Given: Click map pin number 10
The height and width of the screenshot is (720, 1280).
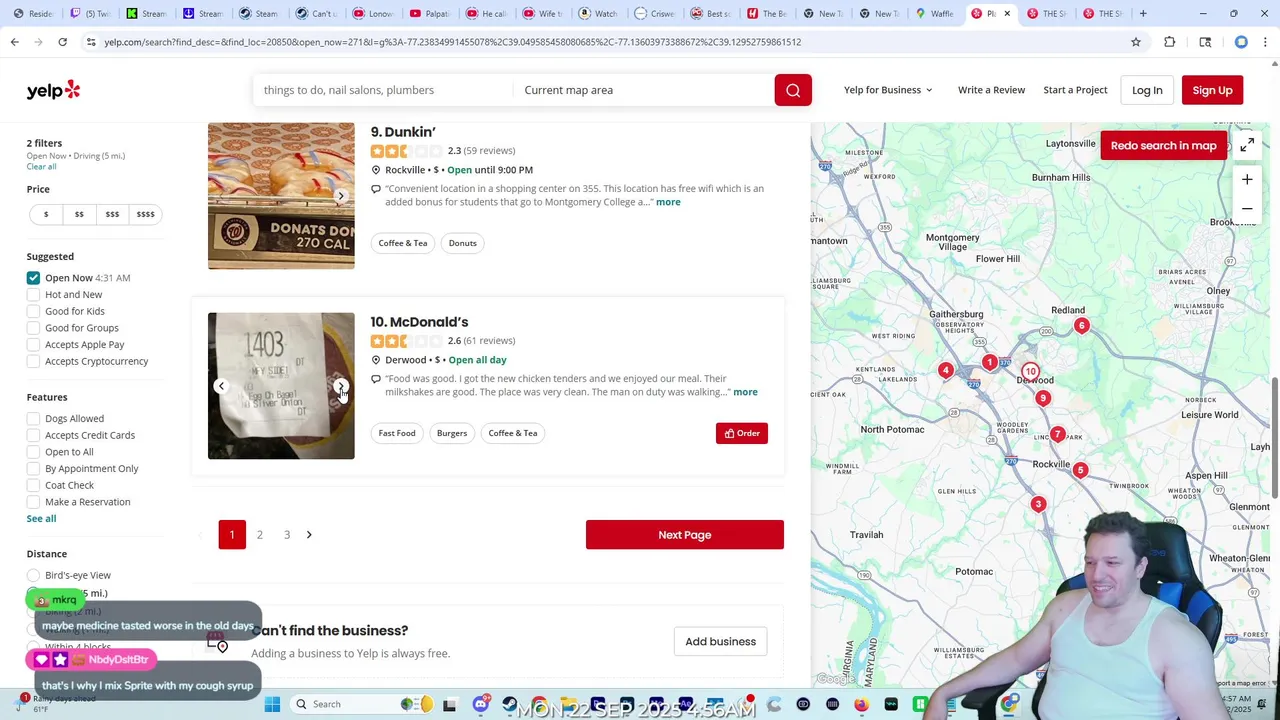Looking at the screenshot, I should (x=1030, y=372).
